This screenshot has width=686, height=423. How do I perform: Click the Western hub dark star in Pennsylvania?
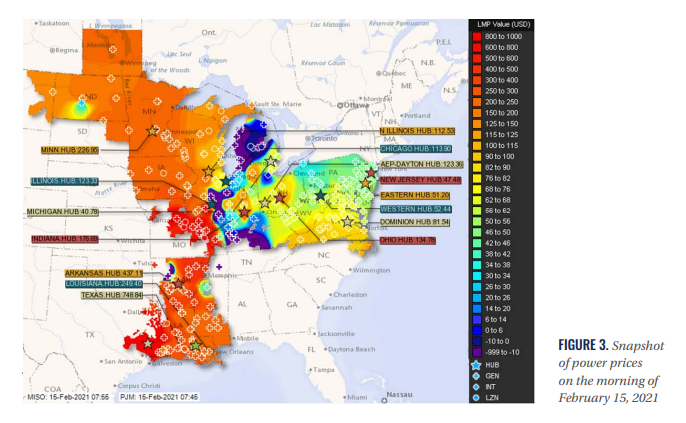[x=321, y=195]
